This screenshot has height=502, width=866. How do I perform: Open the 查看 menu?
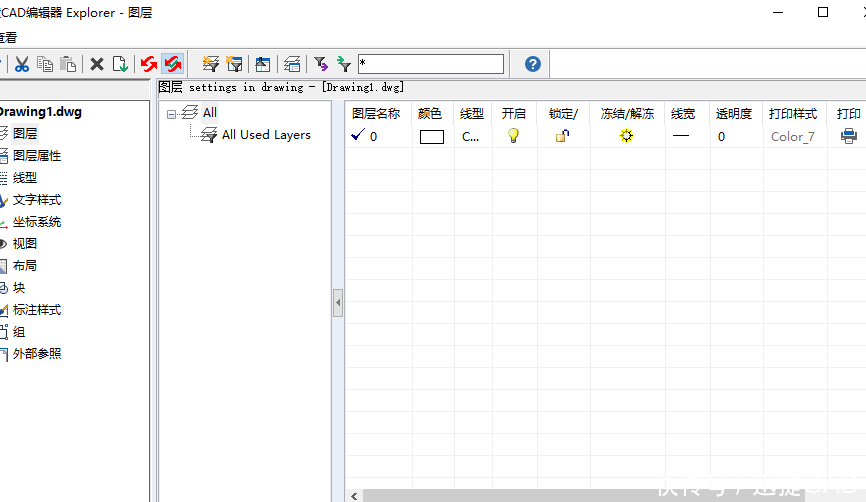click(x=8, y=37)
